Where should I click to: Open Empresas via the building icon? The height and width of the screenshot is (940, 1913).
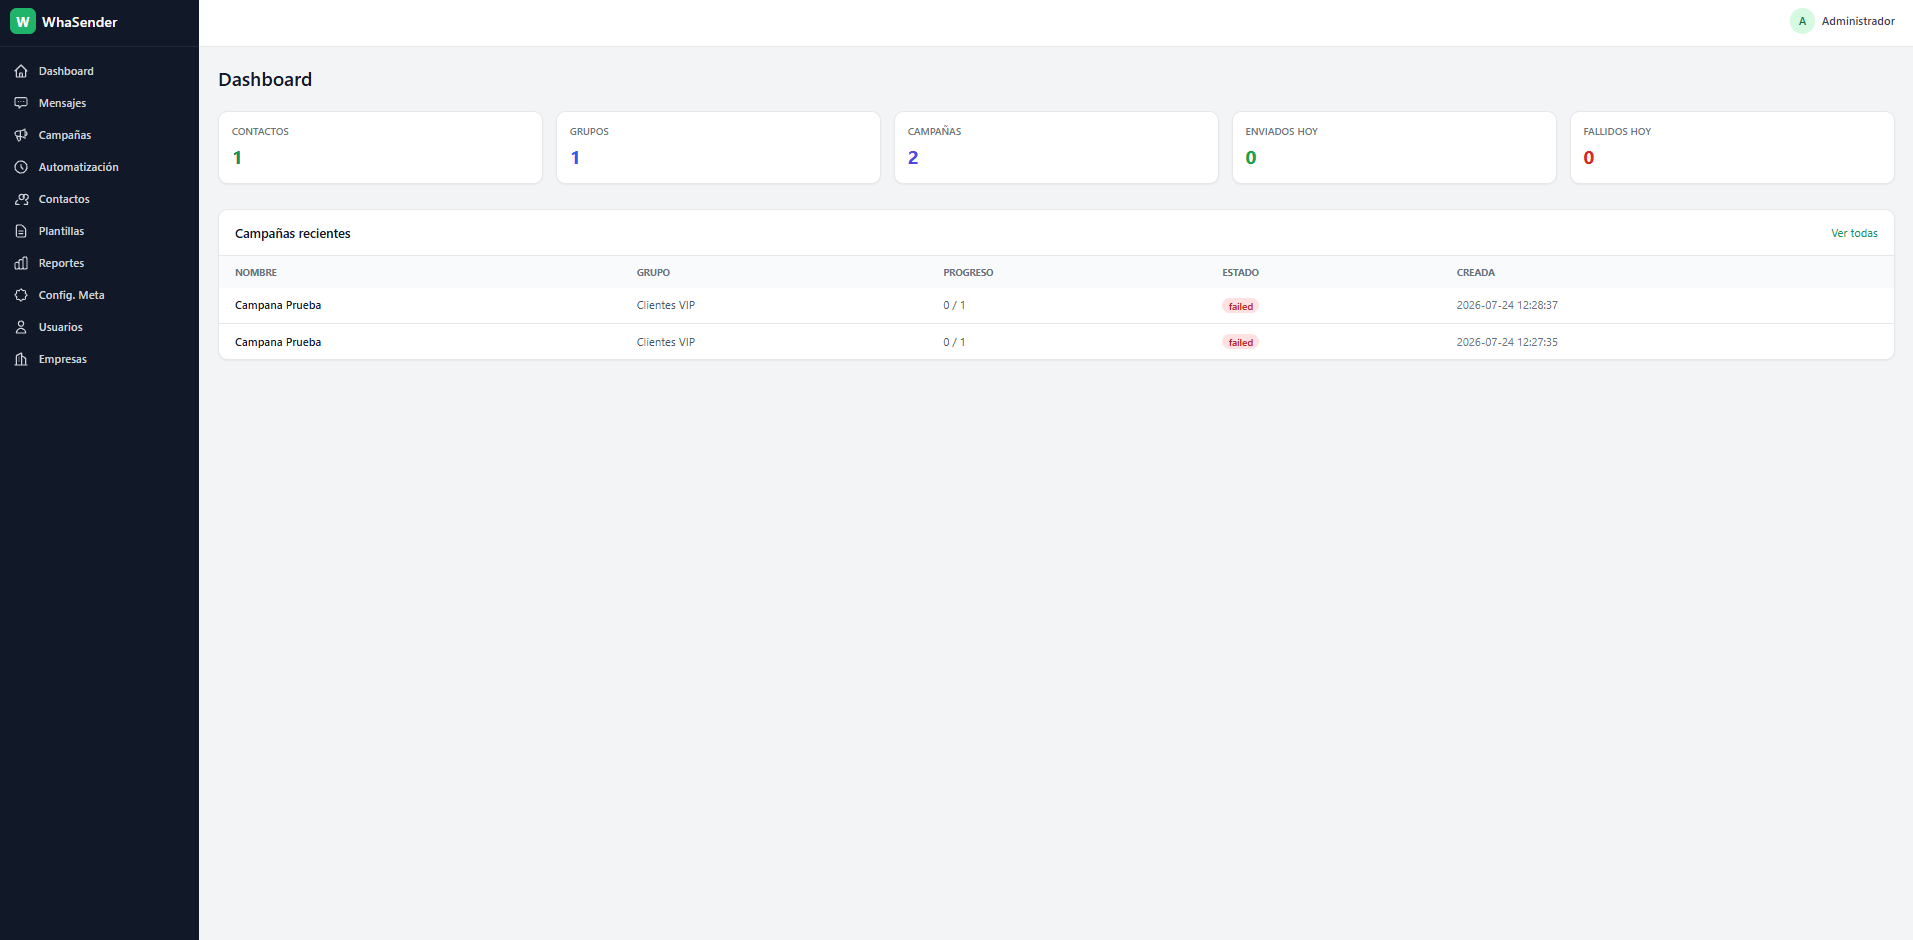tap(21, 359)
